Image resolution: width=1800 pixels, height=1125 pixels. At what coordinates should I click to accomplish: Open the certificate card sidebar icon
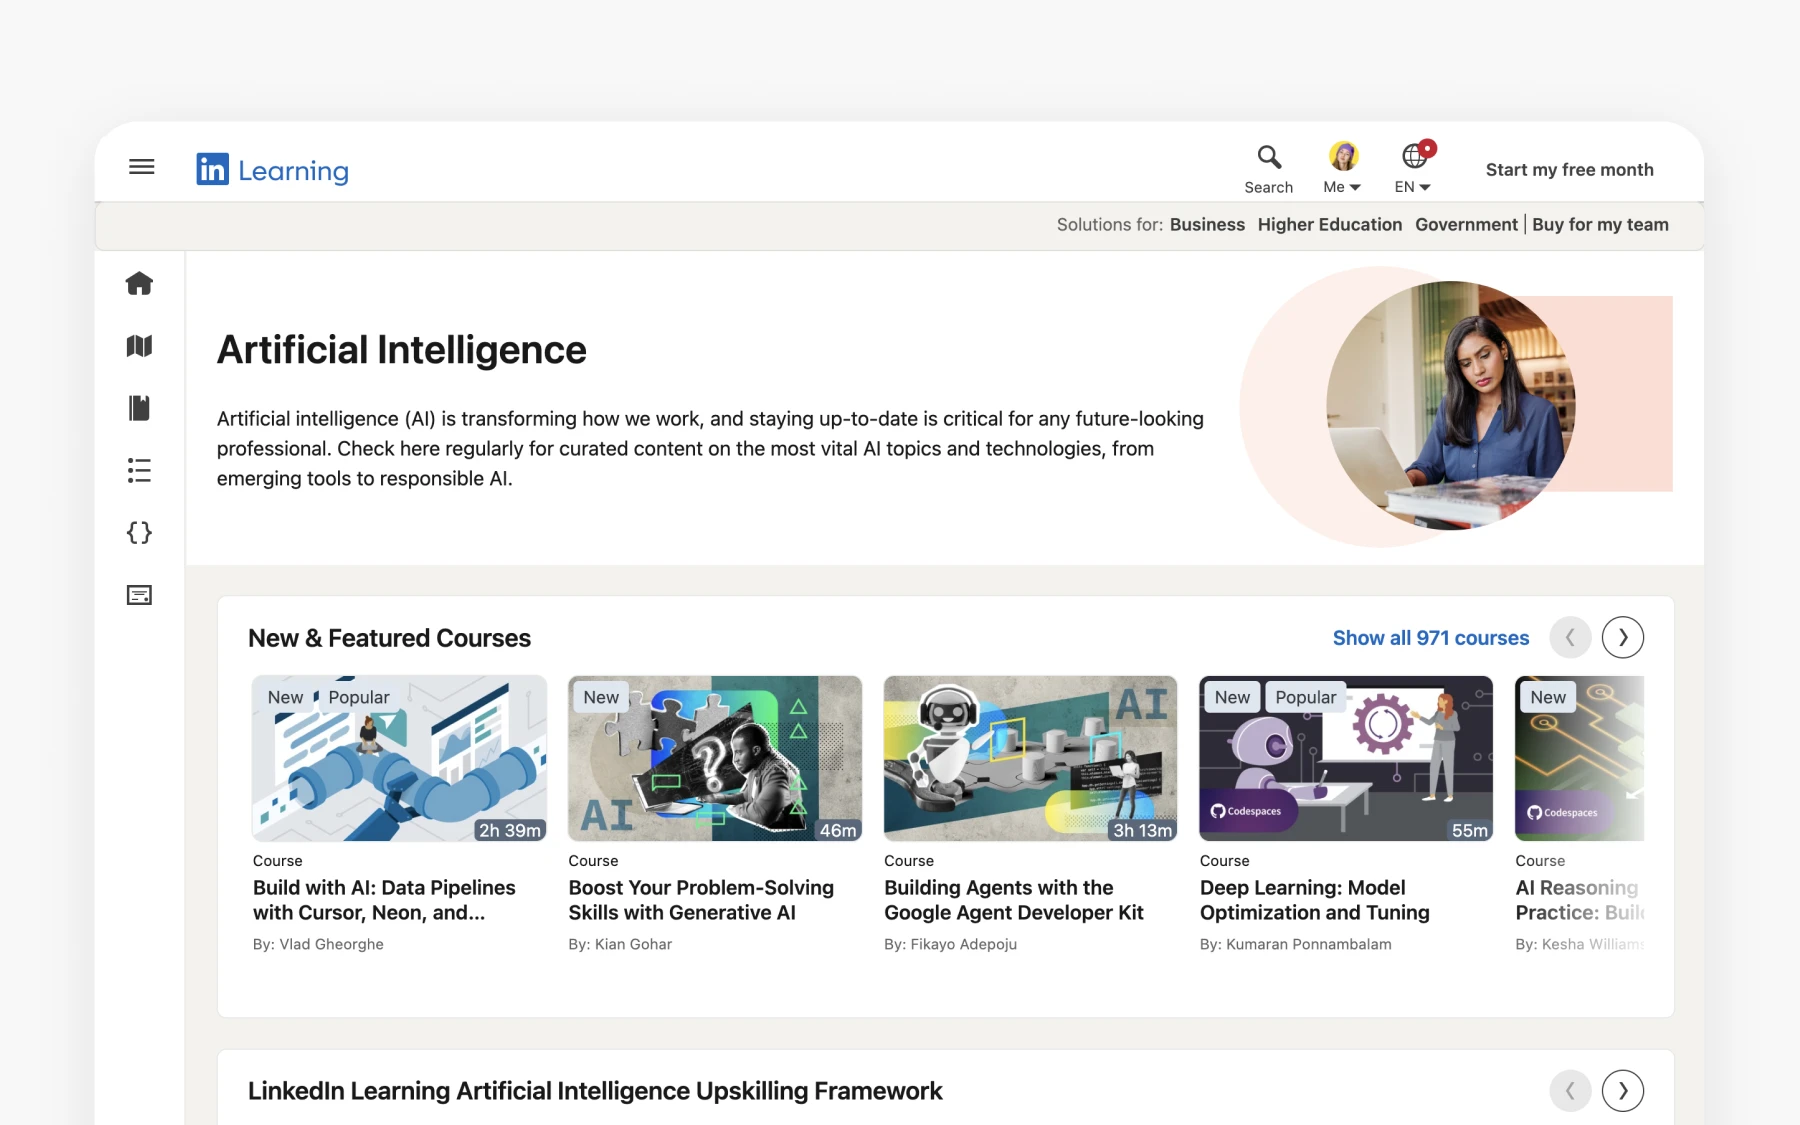[139, 595]
